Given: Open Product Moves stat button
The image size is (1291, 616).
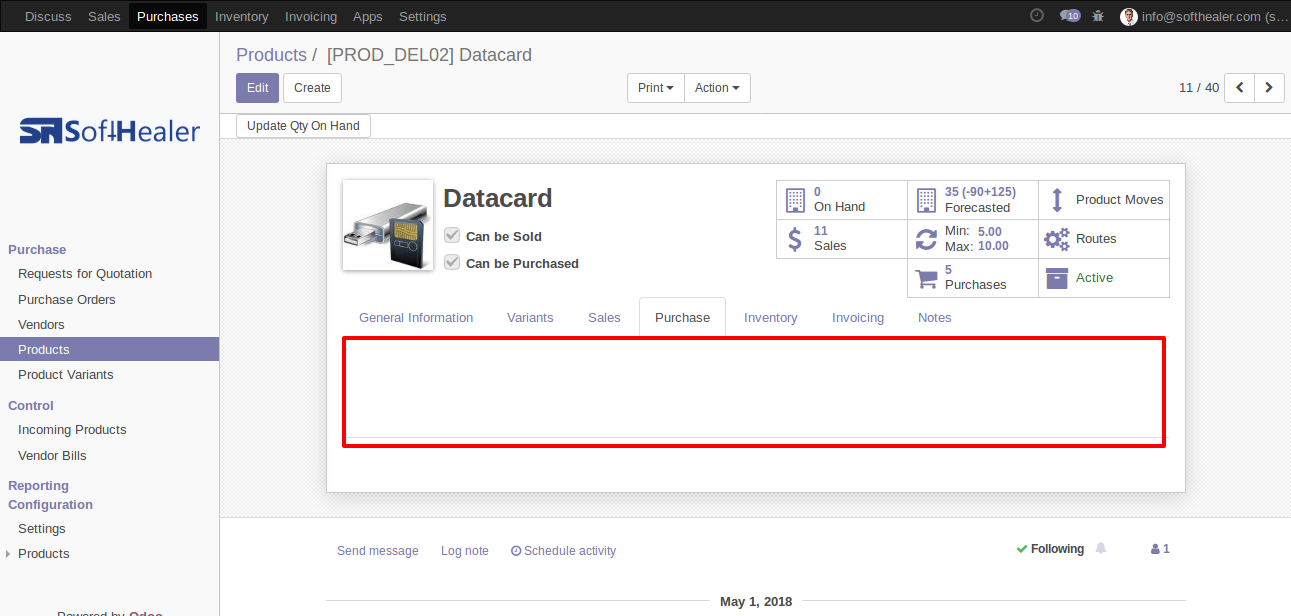Looking at the screenshot, I should [1104, 200].
